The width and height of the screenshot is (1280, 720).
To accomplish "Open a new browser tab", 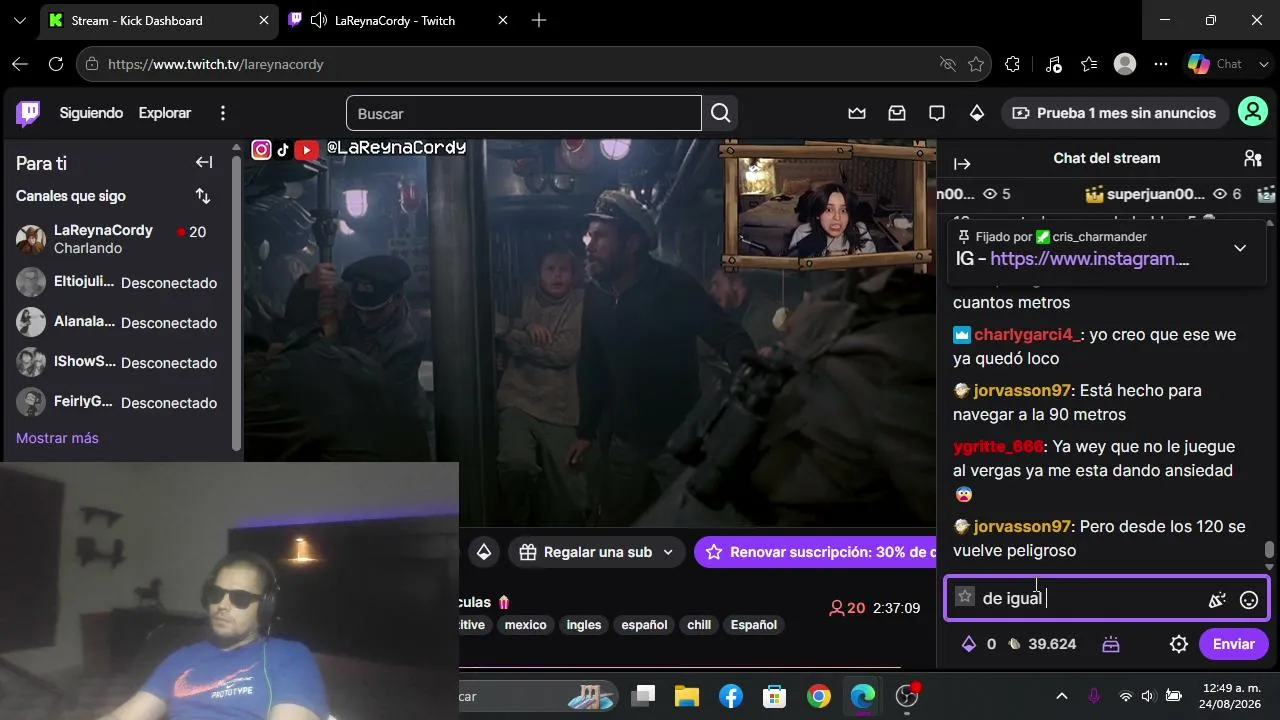I will click(x=539, y=20).
